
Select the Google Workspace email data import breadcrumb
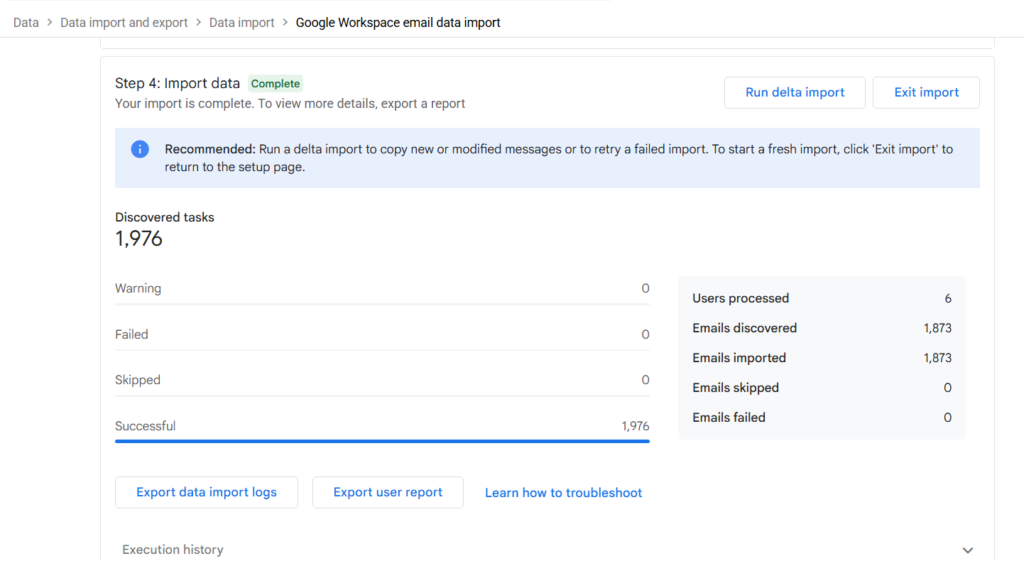tap(398, 23)
